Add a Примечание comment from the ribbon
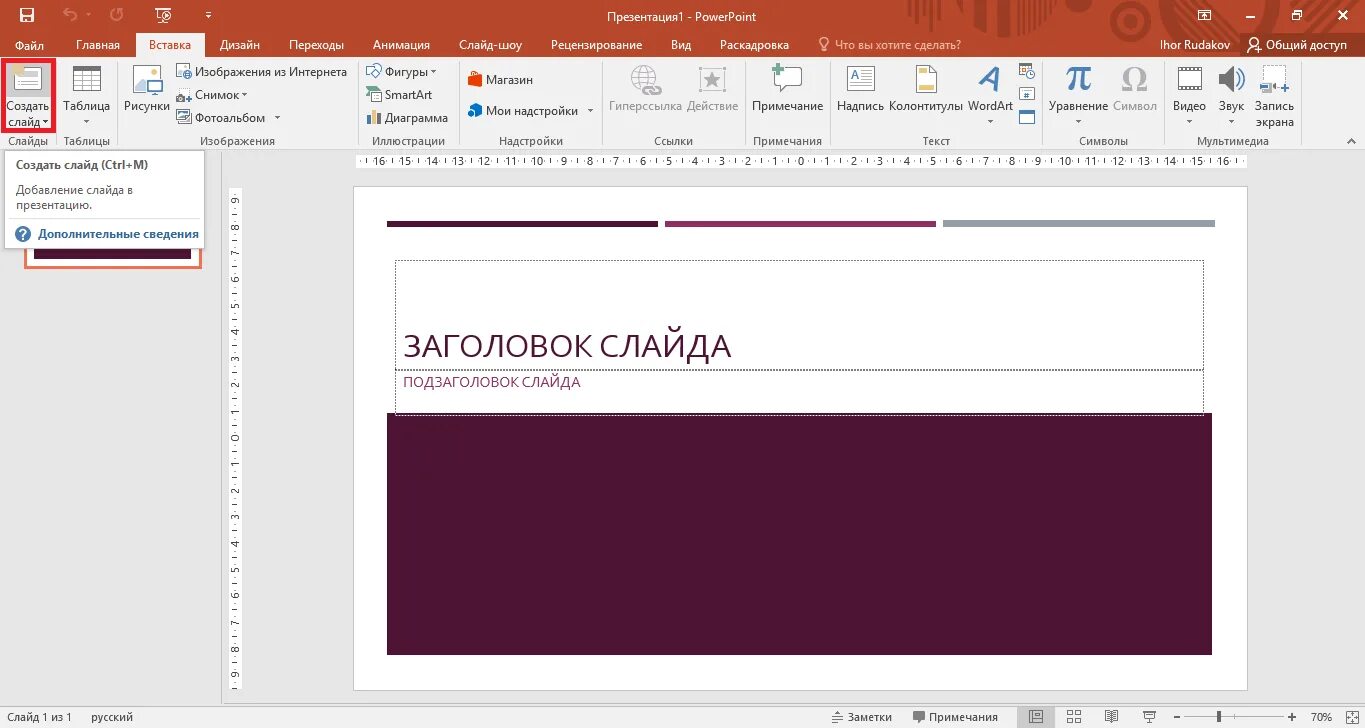The image size is (1365, 728). pos(787,88)
